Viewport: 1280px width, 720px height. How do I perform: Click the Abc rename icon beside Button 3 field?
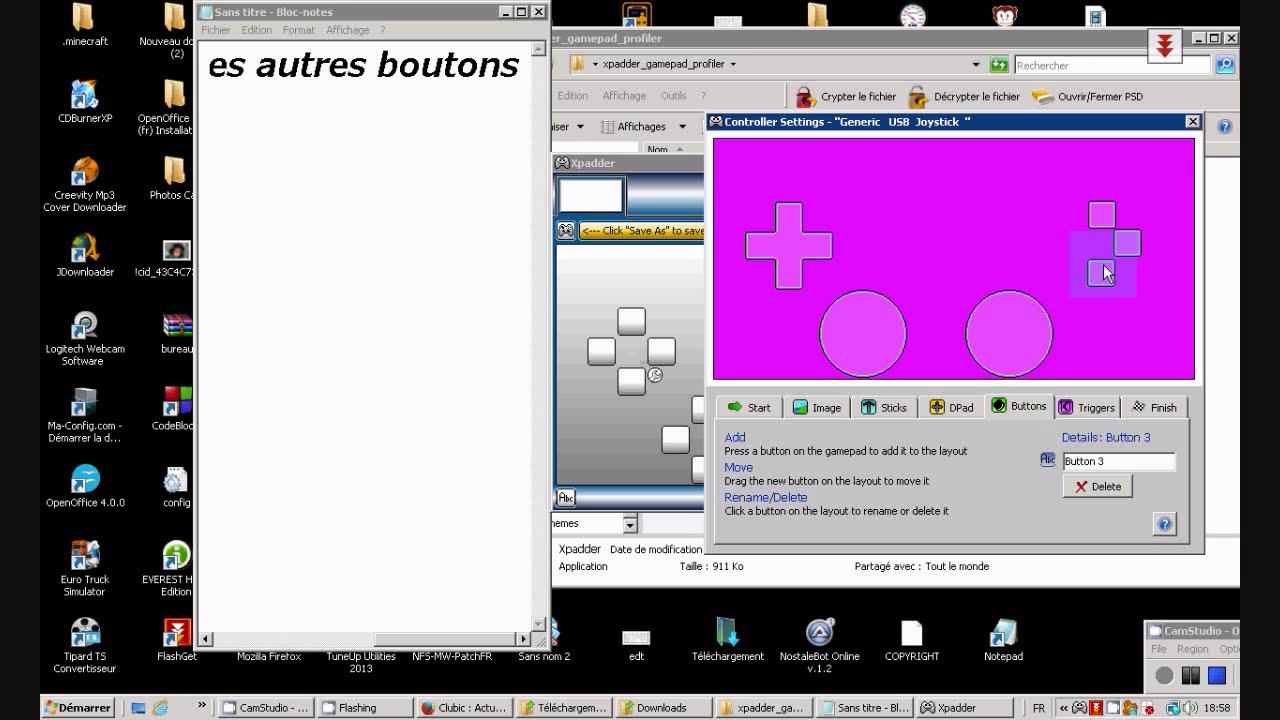point(1047,460)
